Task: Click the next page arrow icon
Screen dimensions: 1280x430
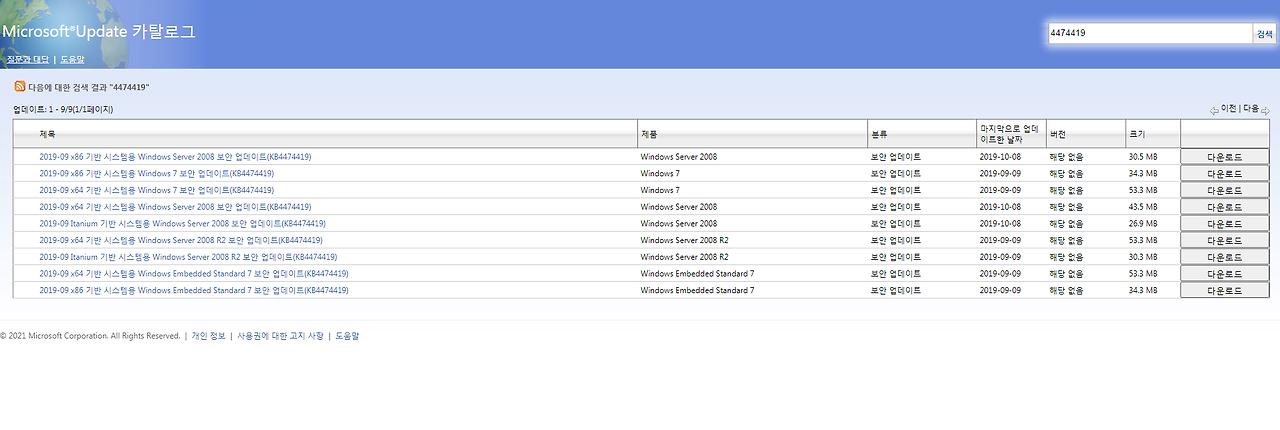Action: click(1265, 110)
